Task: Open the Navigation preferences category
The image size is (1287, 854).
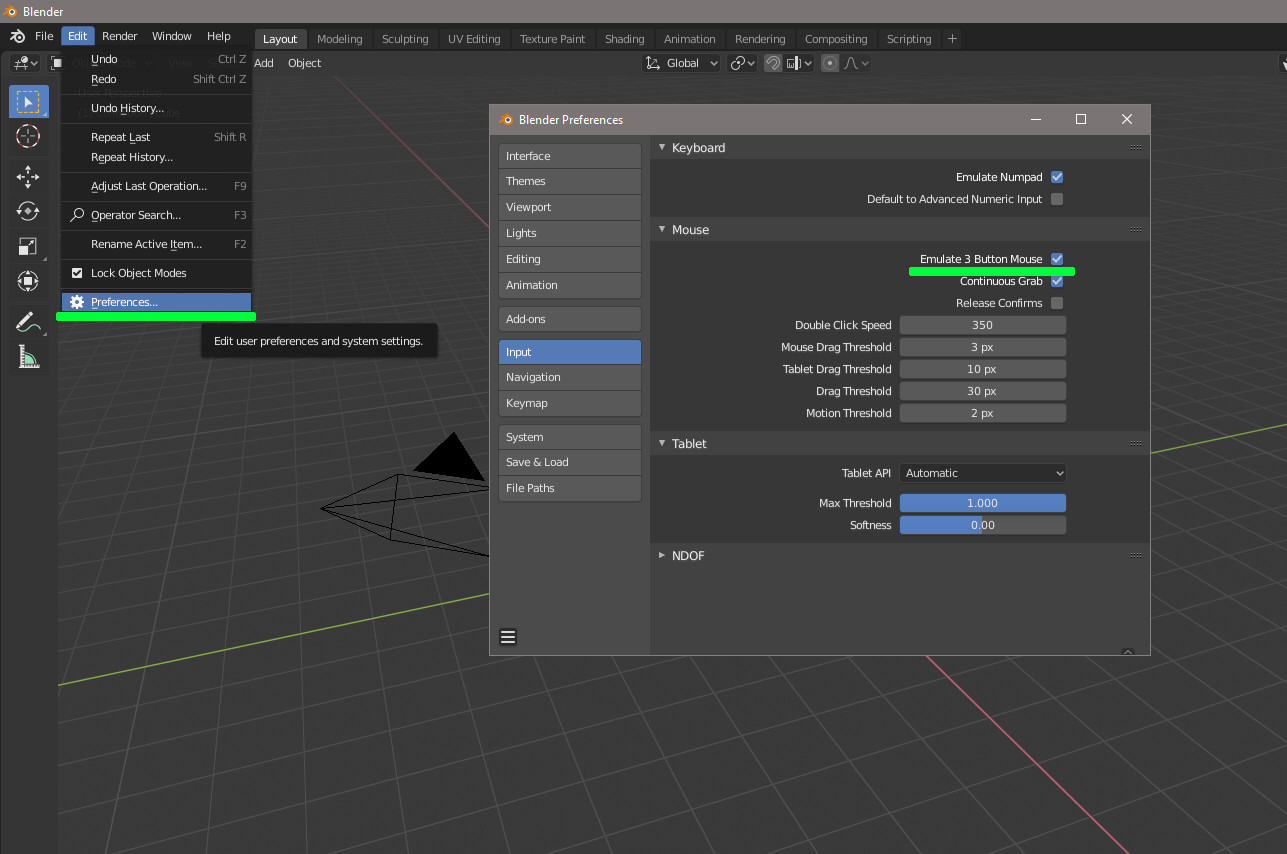Action: click(x=570, y=377)
